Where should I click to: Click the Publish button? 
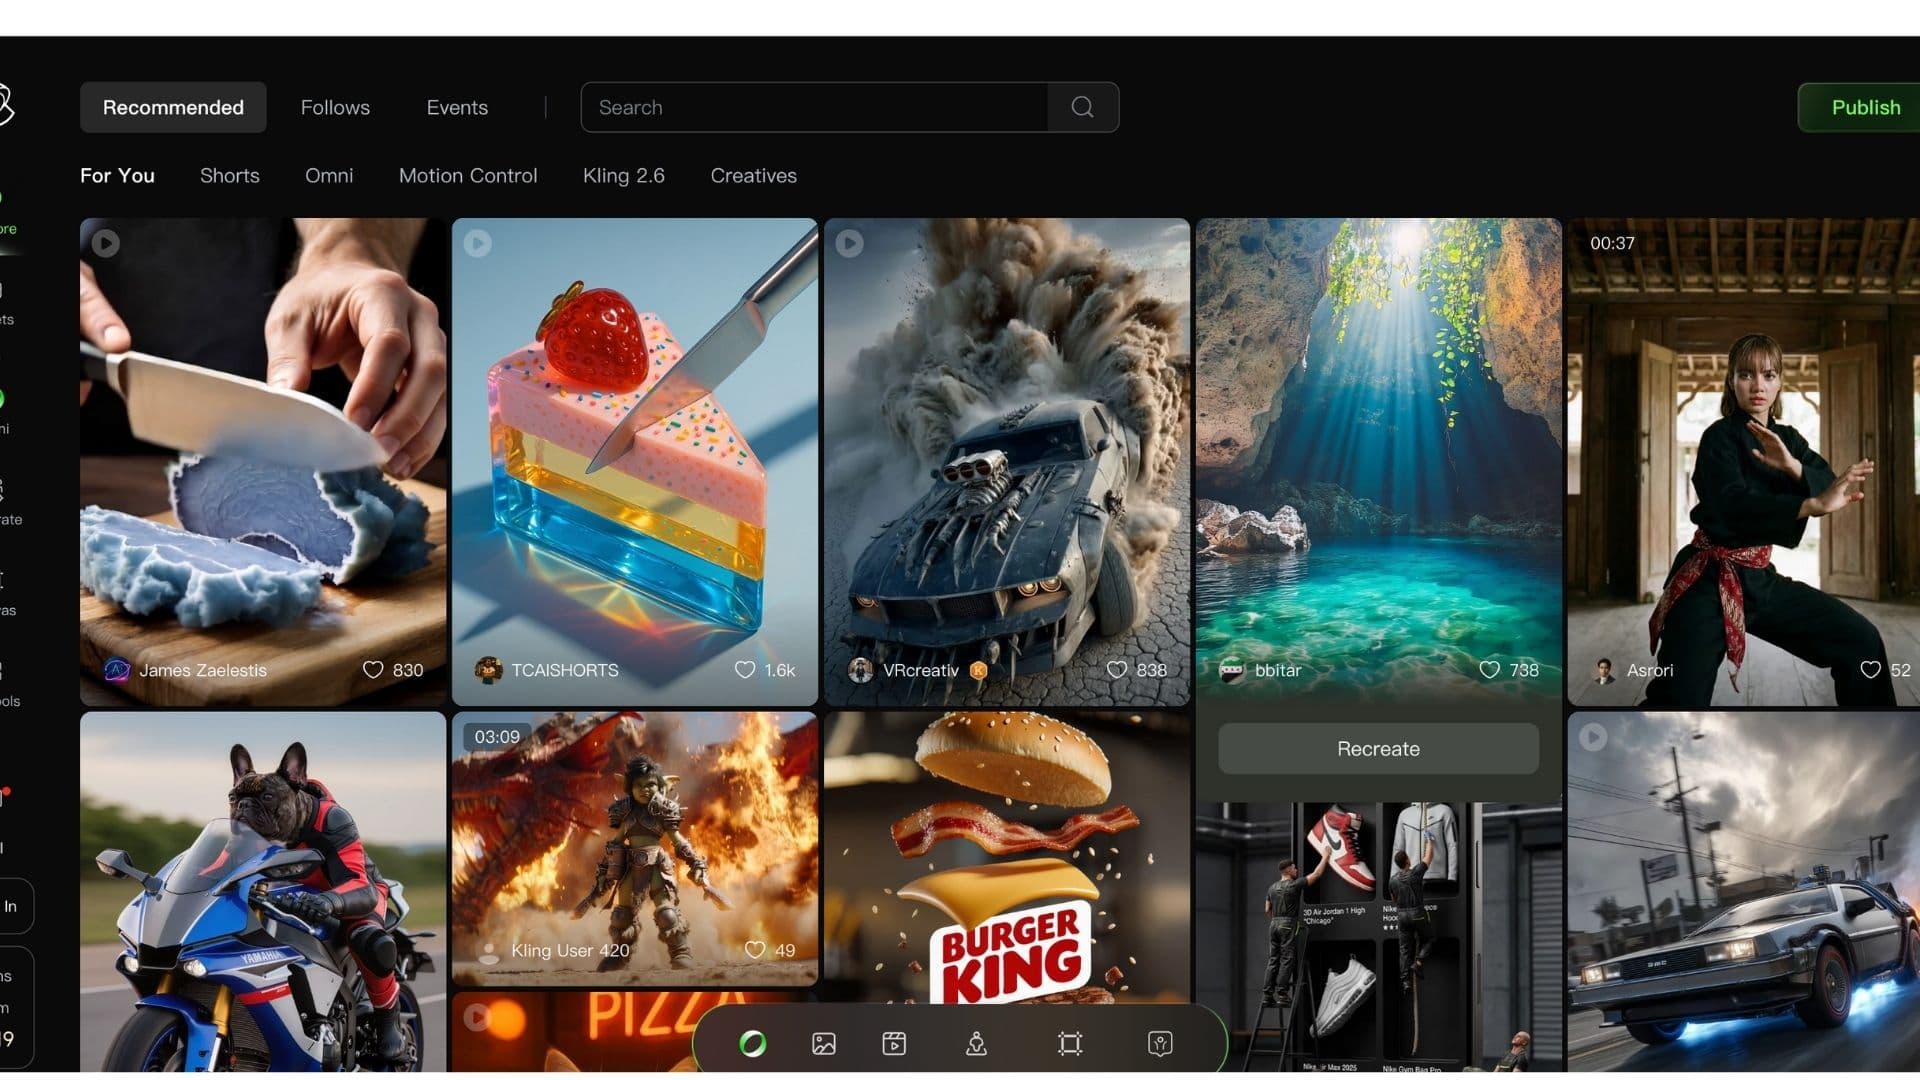tap(1865, 107)
